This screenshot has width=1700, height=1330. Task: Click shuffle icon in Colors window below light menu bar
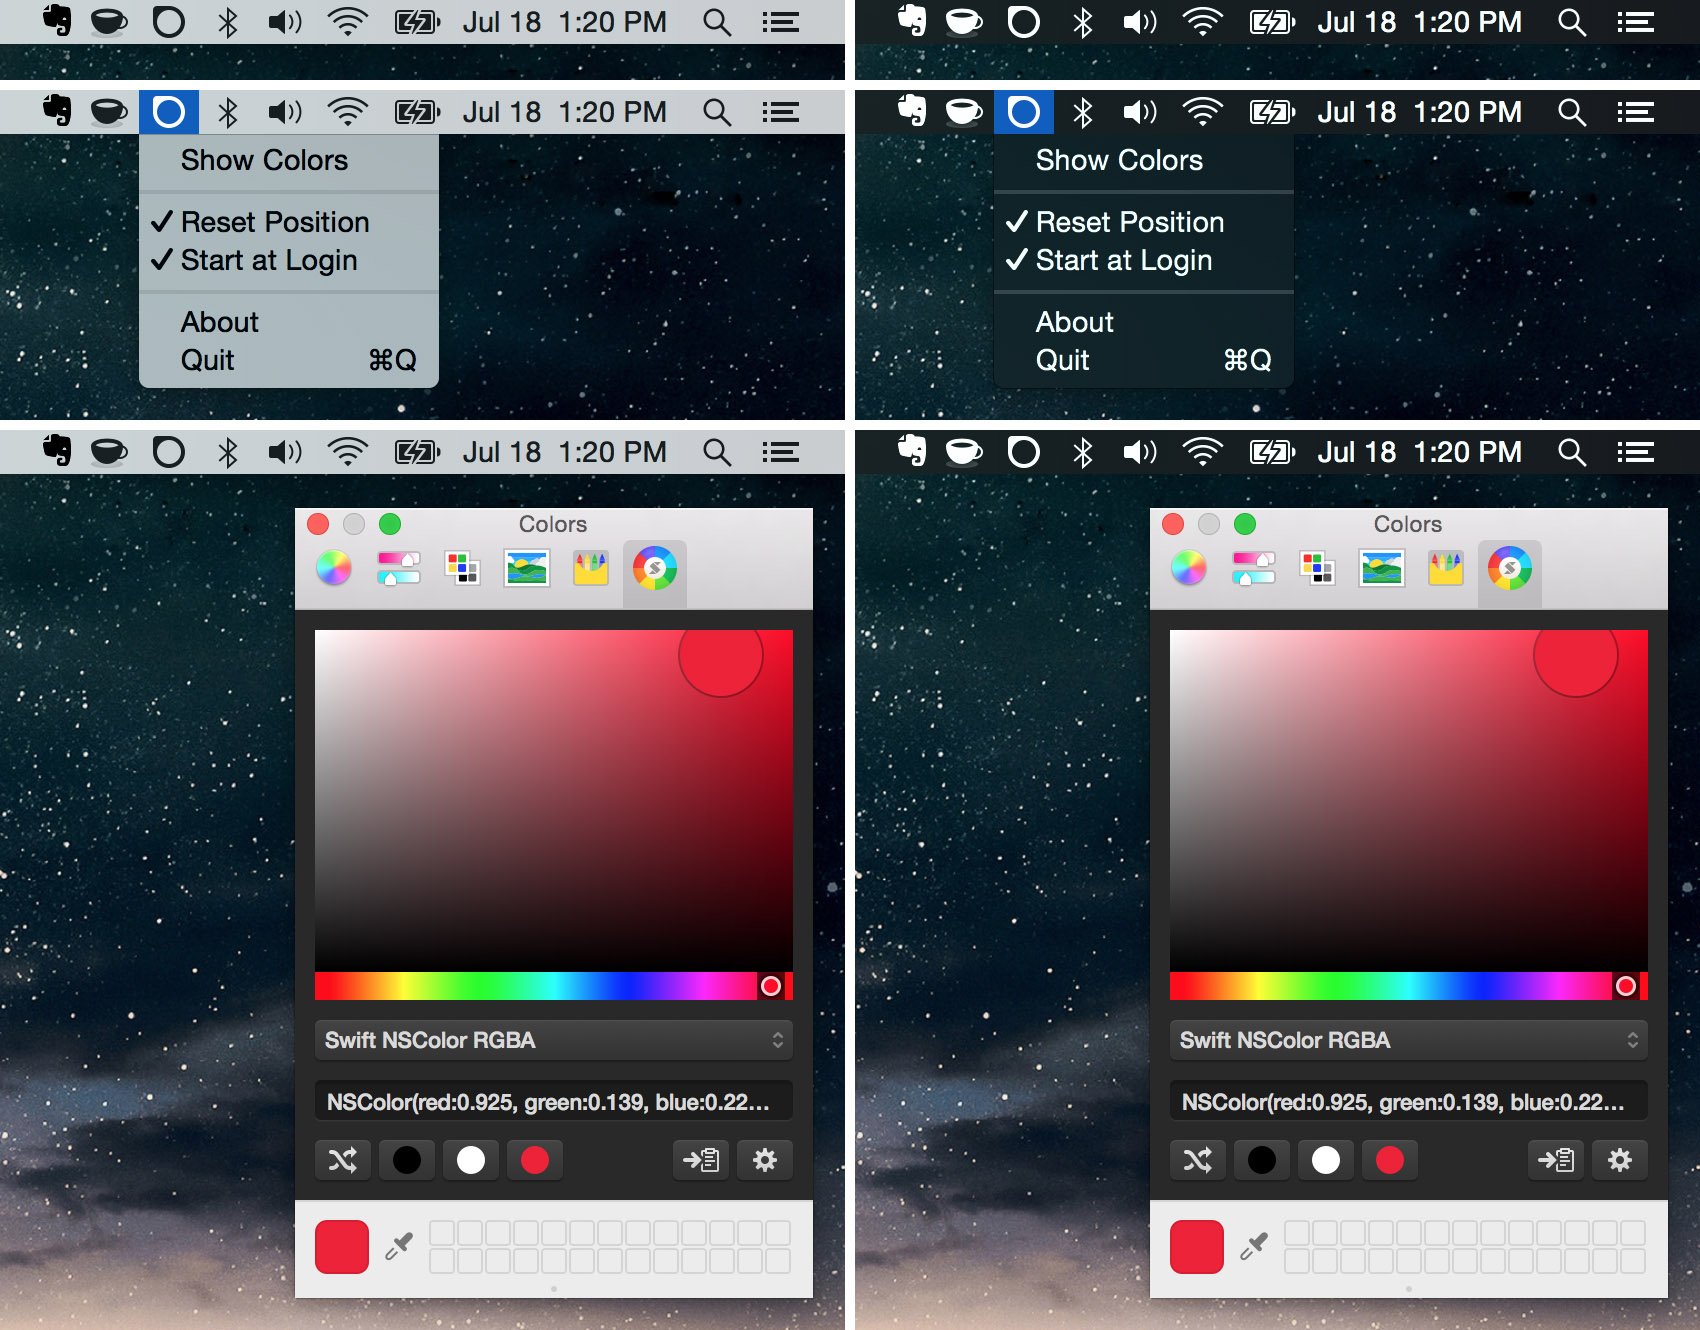pos(343,1160)
